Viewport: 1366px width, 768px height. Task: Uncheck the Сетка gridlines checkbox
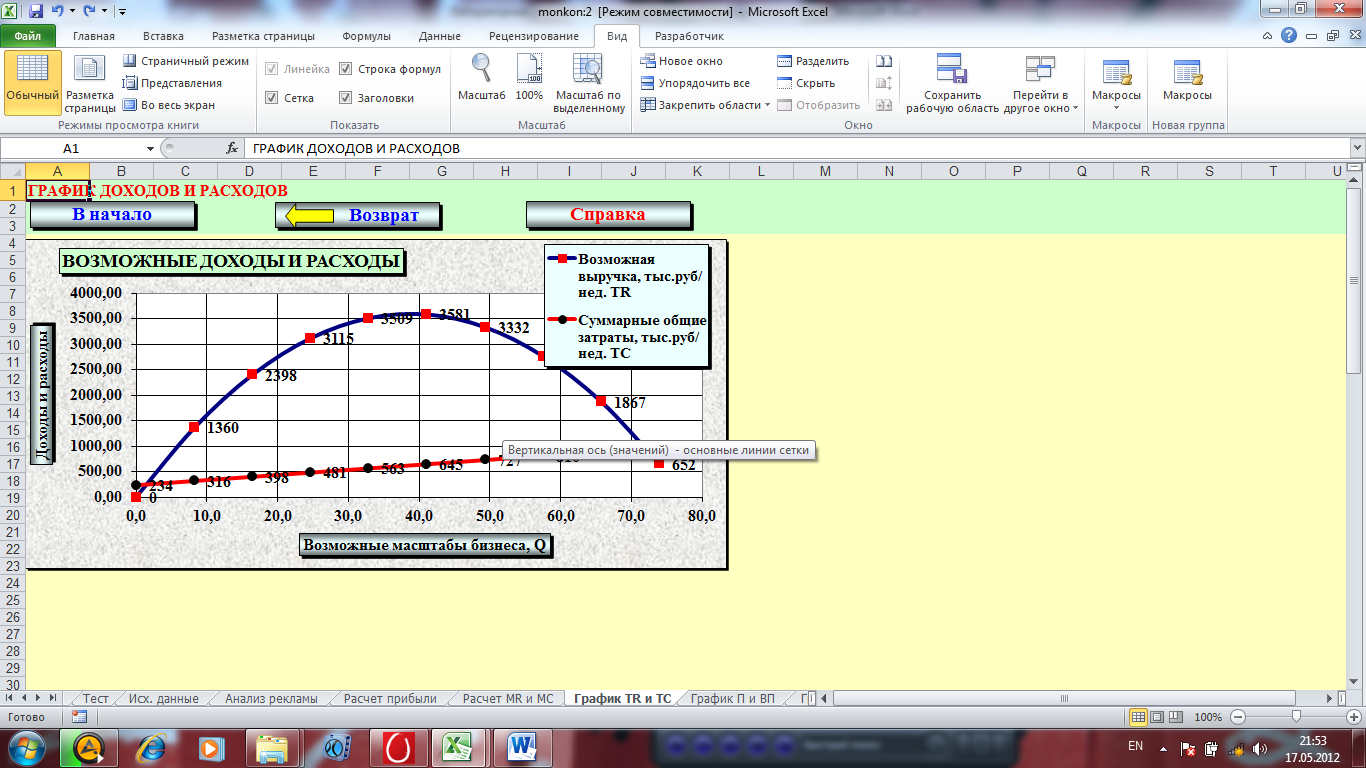click(272, 98)
